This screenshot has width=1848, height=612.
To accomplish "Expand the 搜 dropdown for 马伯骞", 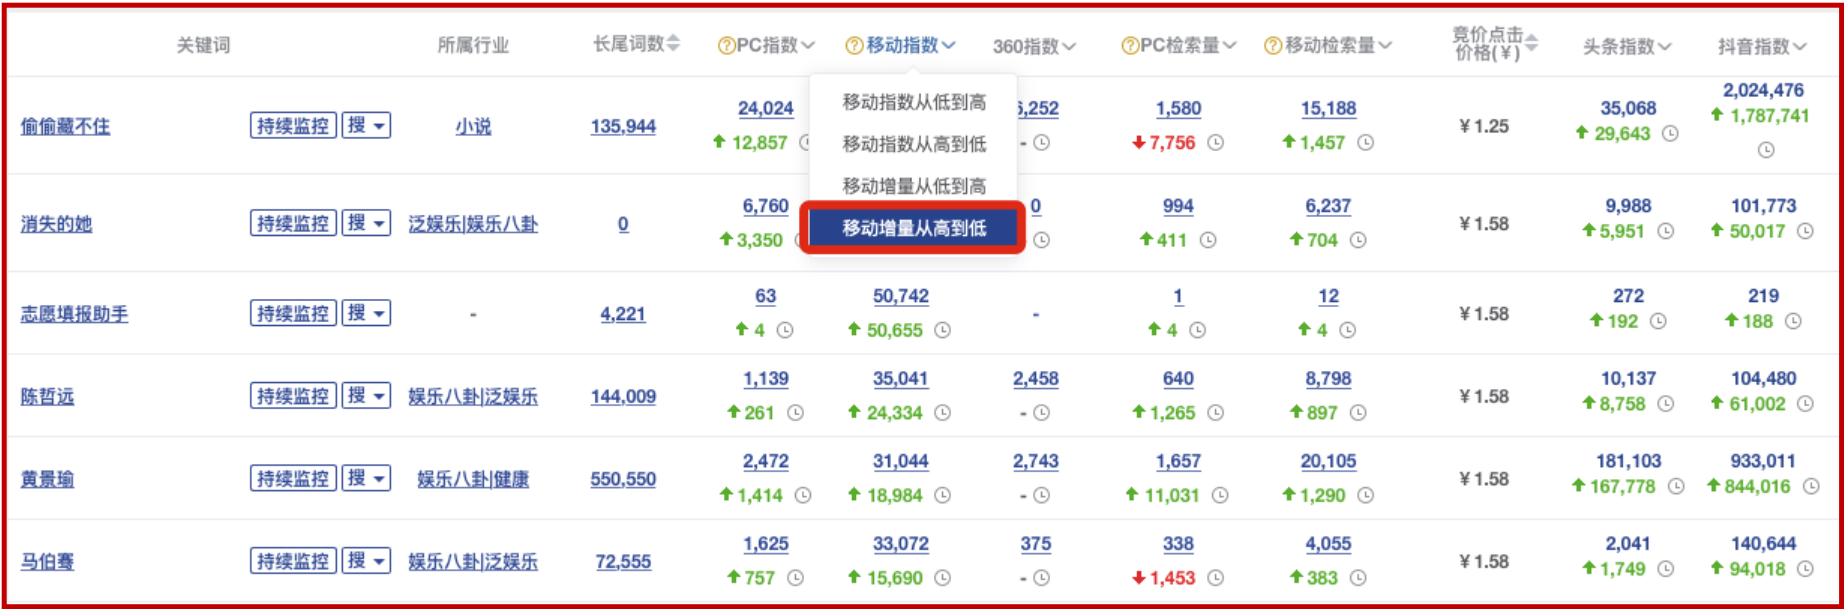I will (x=366, y=561).
